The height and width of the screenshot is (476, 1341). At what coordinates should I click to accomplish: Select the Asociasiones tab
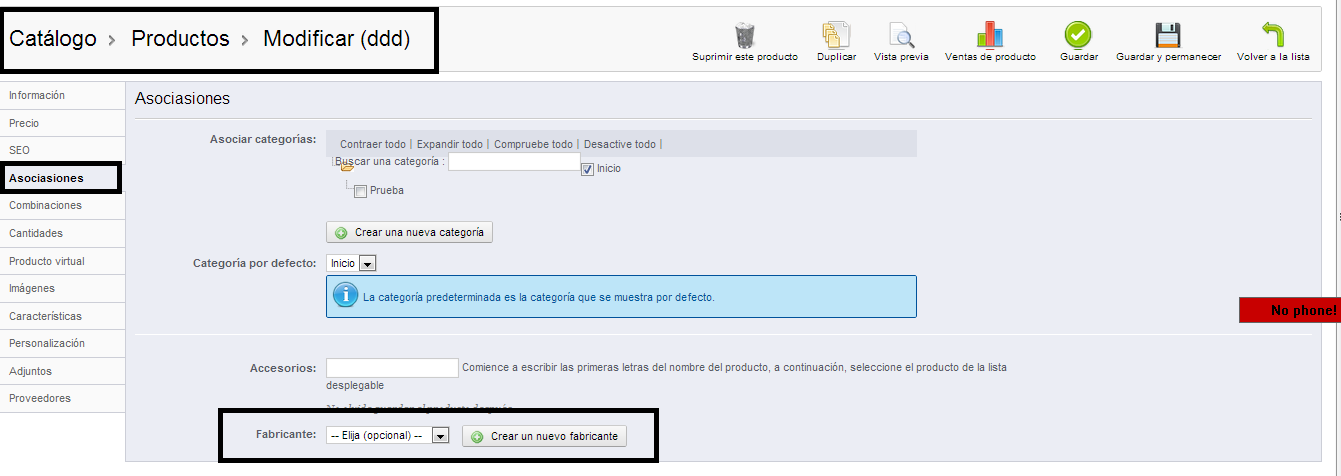(x=62, y=178)
